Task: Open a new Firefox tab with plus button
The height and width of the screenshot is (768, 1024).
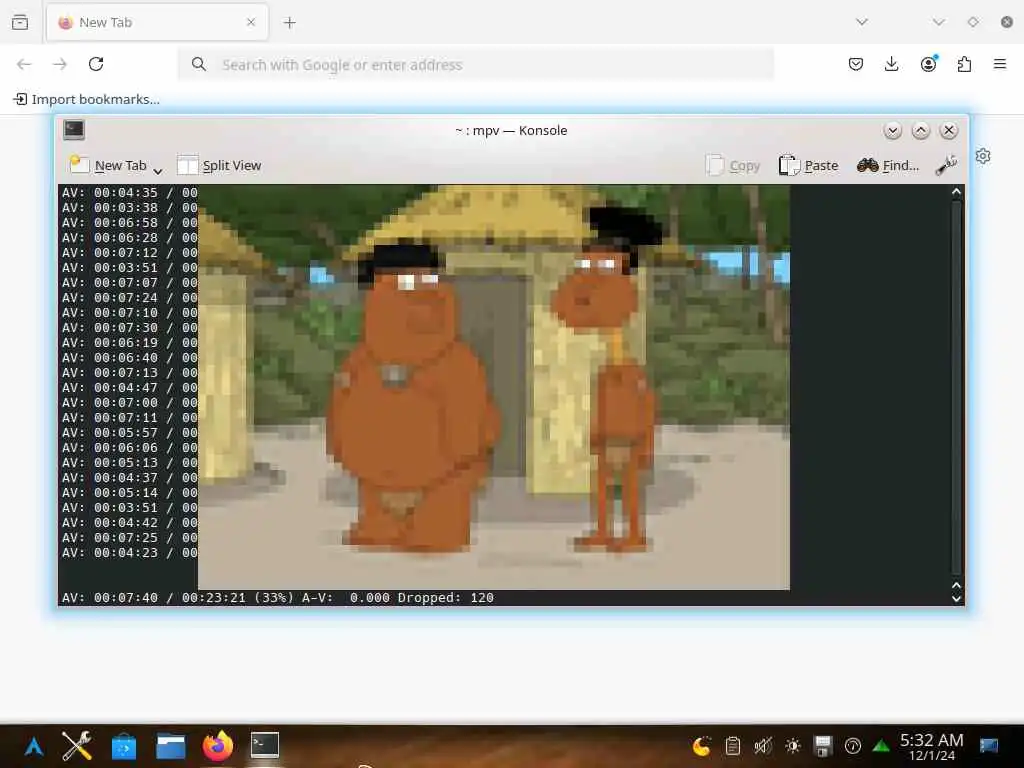Action: coord(289,23)
